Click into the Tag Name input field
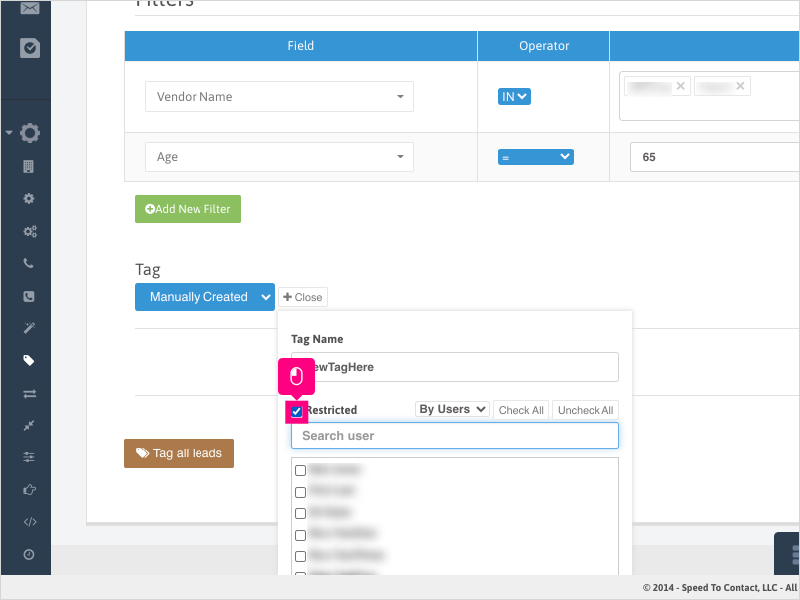This screenshot has width=800, height=600. 455,367
